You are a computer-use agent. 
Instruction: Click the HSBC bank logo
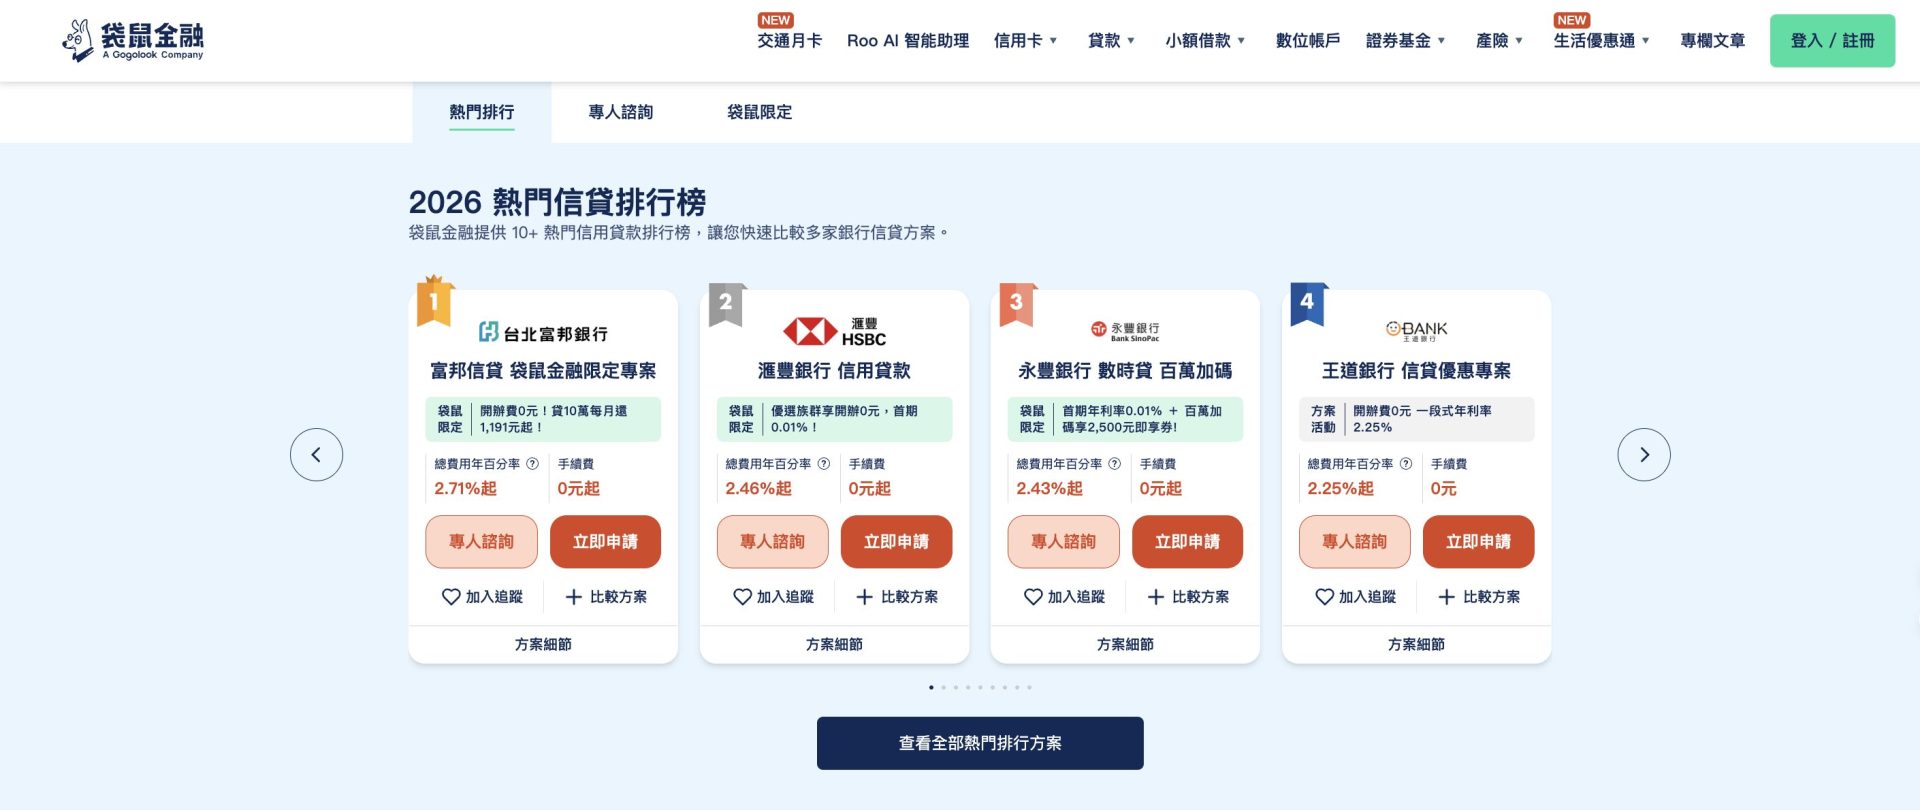[x=834, y=331]
